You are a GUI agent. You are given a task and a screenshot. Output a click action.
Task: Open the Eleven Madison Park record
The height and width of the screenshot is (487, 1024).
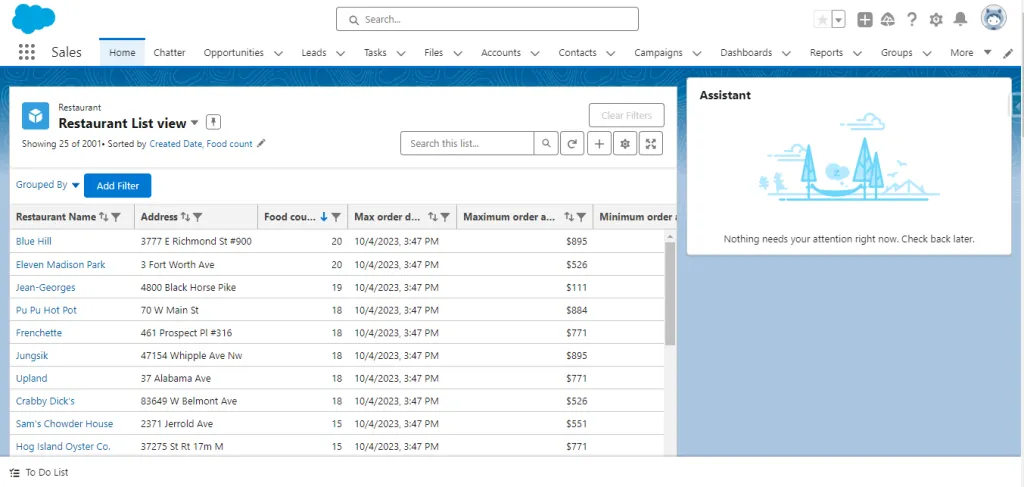click(x=61, y=264)
